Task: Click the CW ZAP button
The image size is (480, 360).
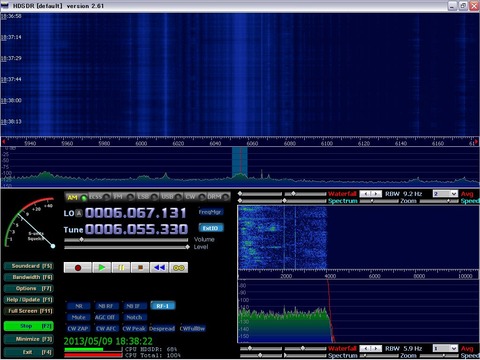Action: tap(78, 329)
